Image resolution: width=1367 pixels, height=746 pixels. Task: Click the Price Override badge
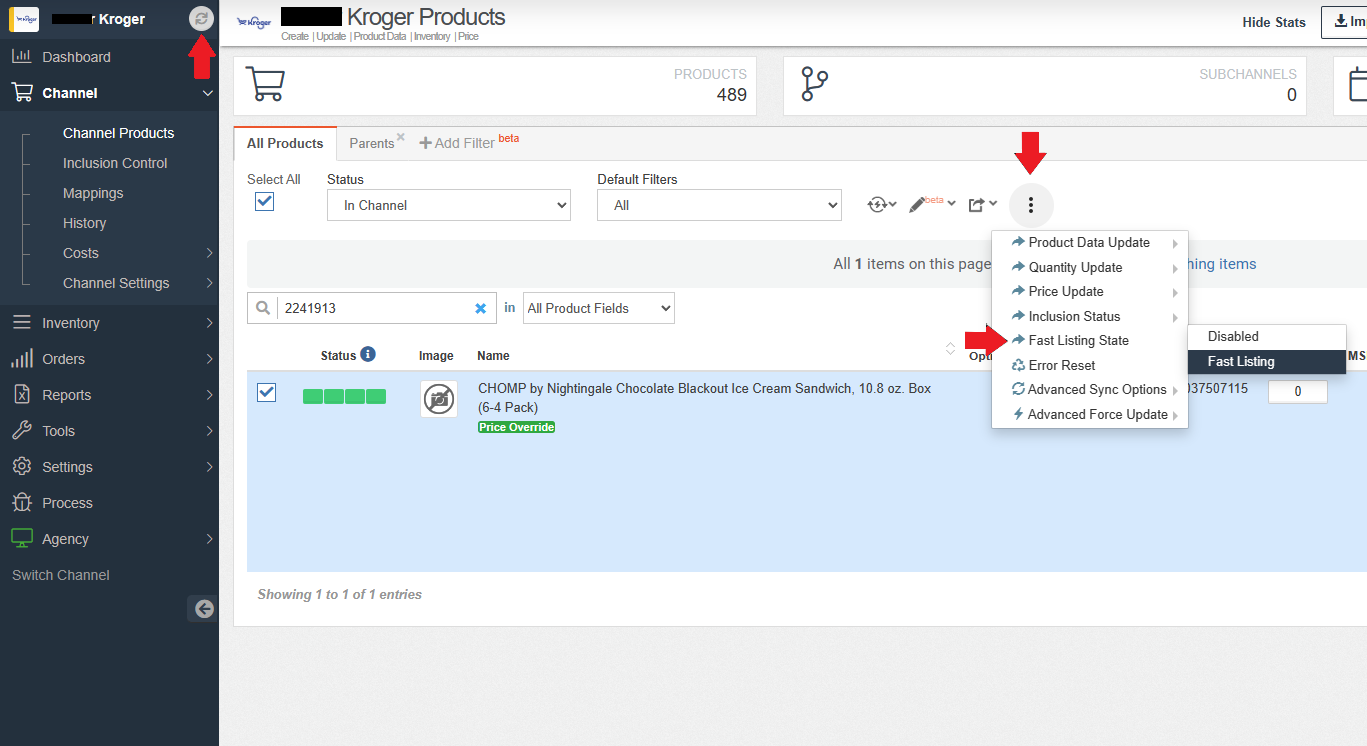coord(516,427)
